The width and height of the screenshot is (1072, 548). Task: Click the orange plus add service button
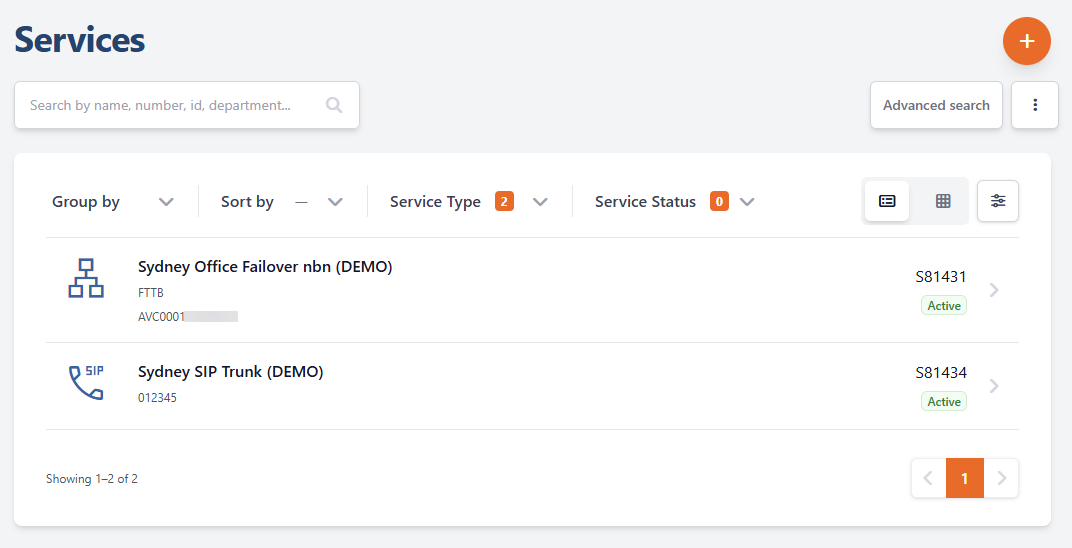coord(1026,41)
